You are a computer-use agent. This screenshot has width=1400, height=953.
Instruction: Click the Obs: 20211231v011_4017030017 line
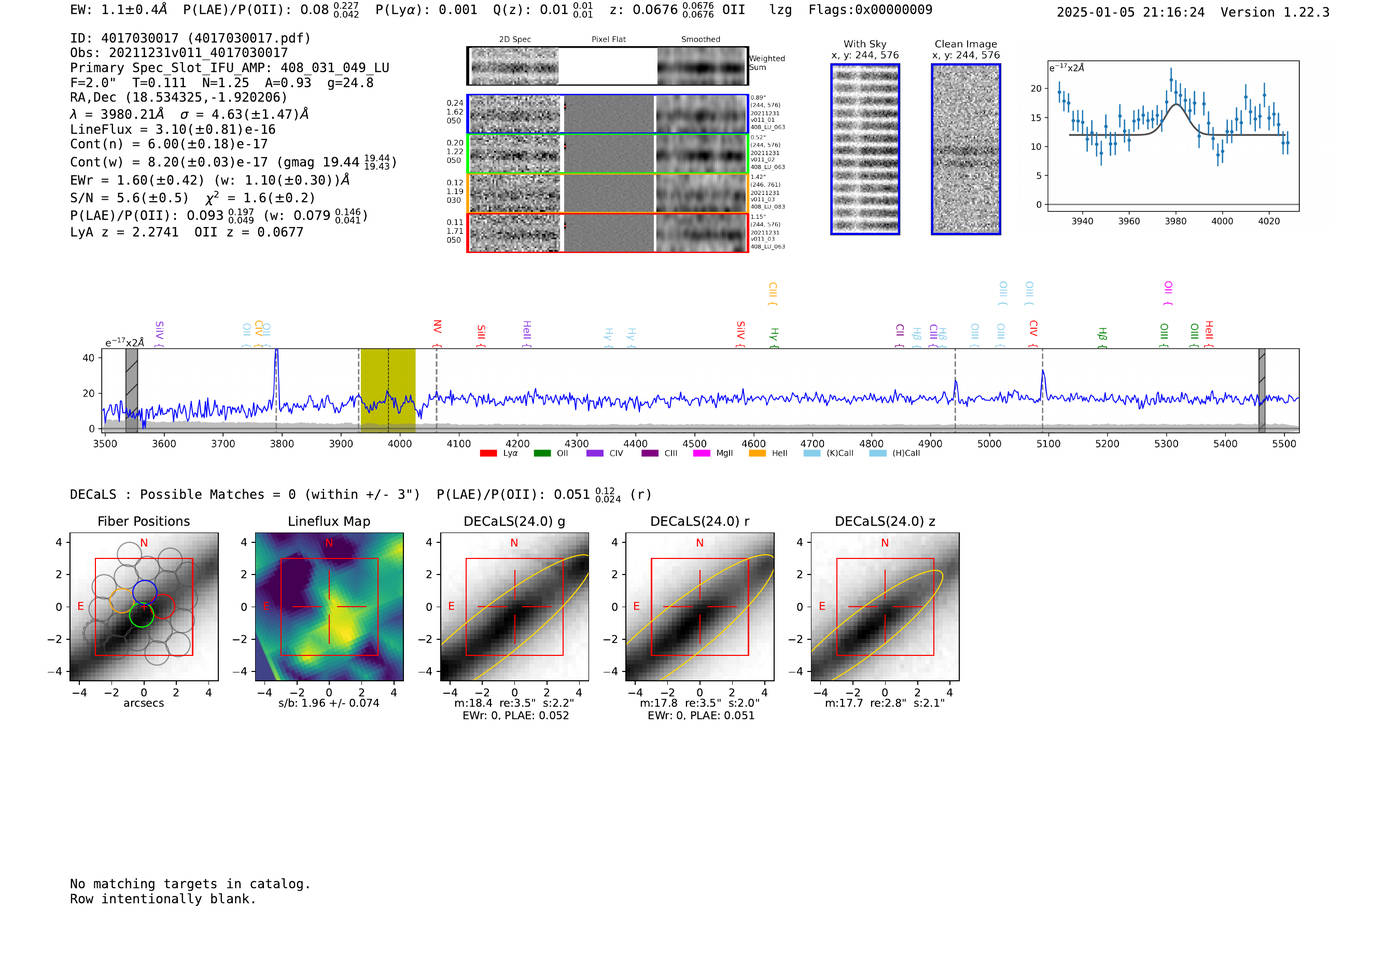point(179,53)
